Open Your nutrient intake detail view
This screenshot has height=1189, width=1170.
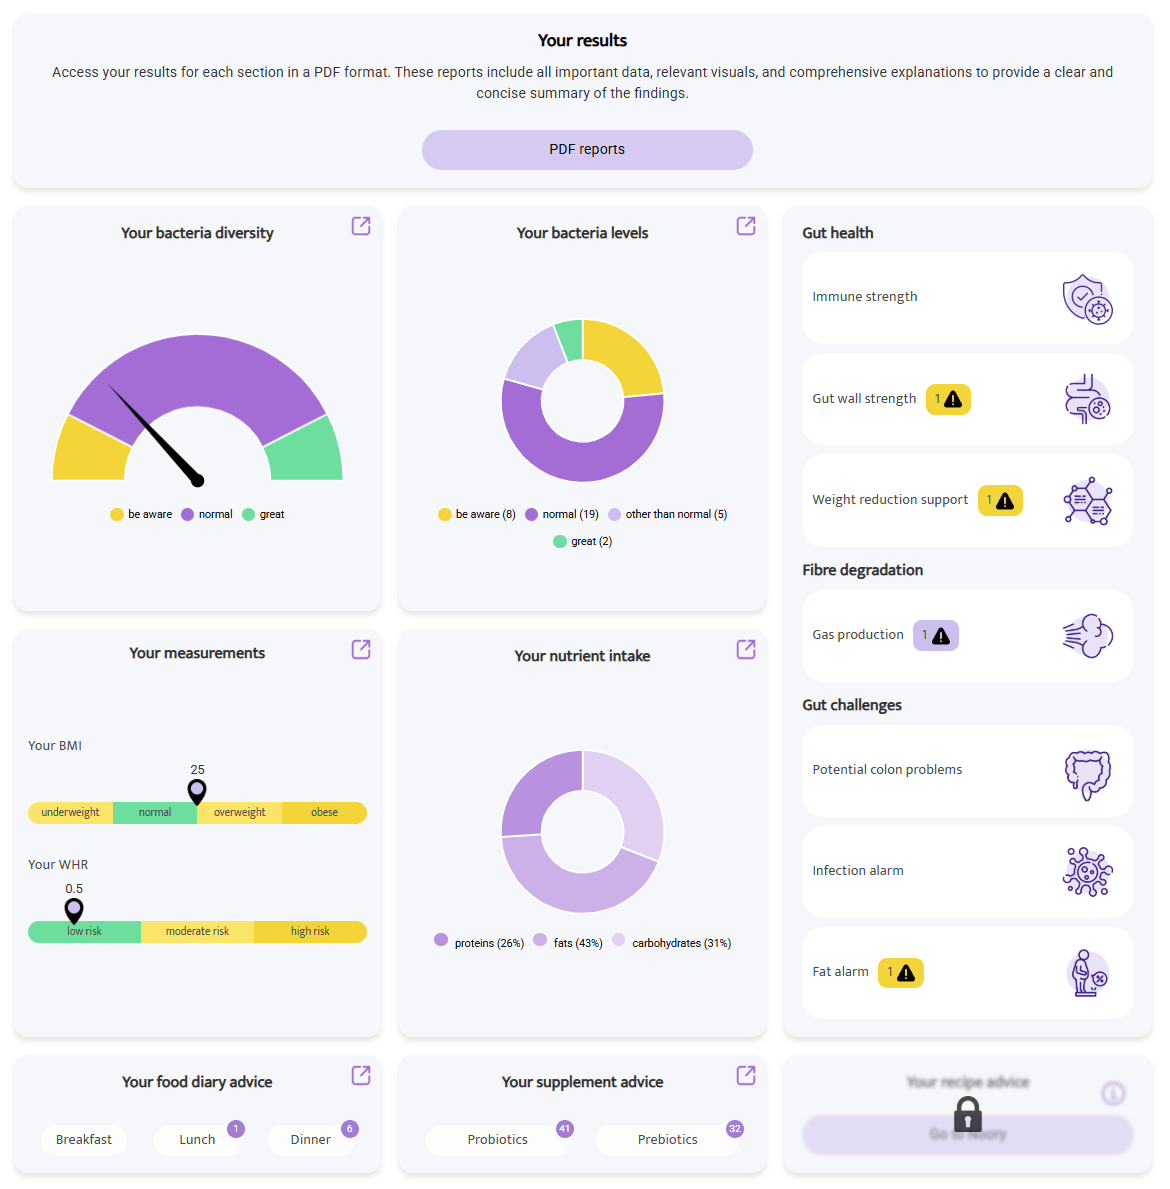pyautogui.click(x=746, y=649)
